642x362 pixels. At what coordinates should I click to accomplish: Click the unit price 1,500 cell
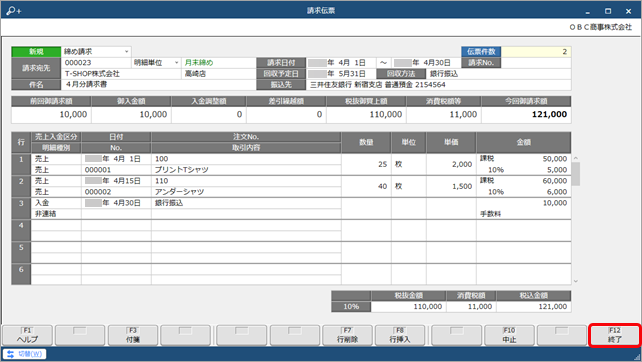pyautogui.click(x=451, y=186)
